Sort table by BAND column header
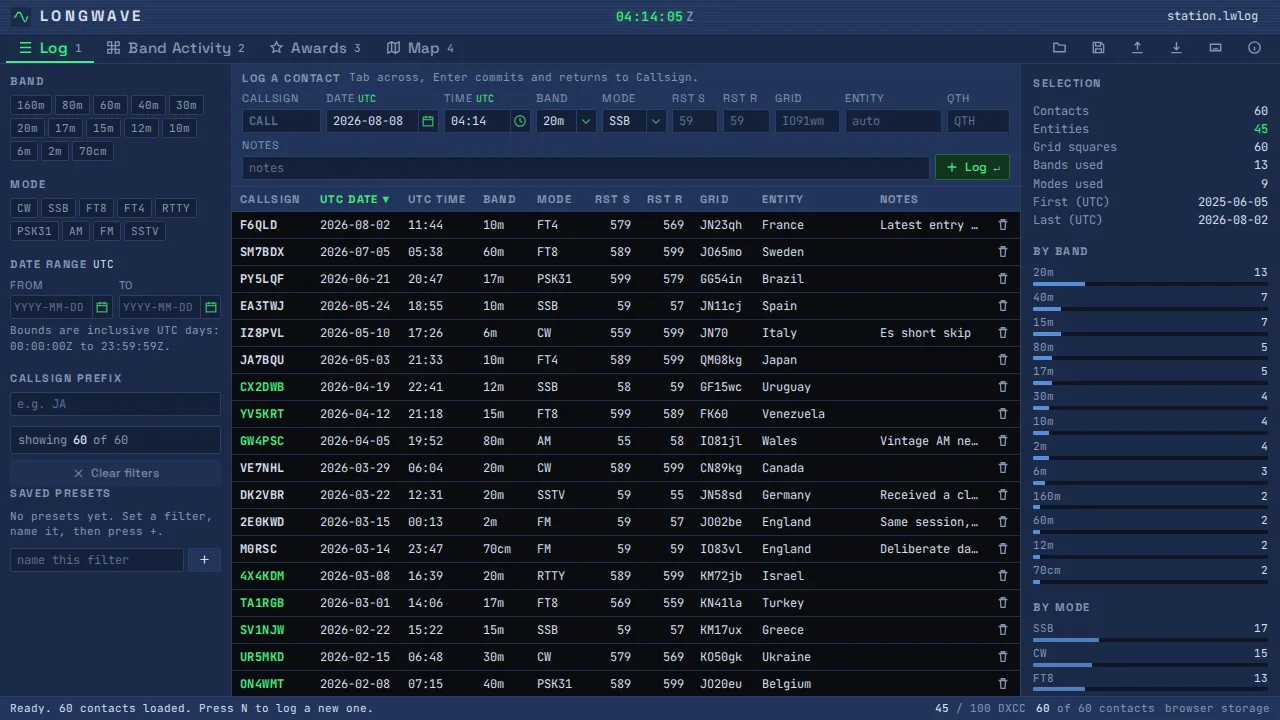The width and height of the screenshot is (1280, 720). [x=499, y=199]
